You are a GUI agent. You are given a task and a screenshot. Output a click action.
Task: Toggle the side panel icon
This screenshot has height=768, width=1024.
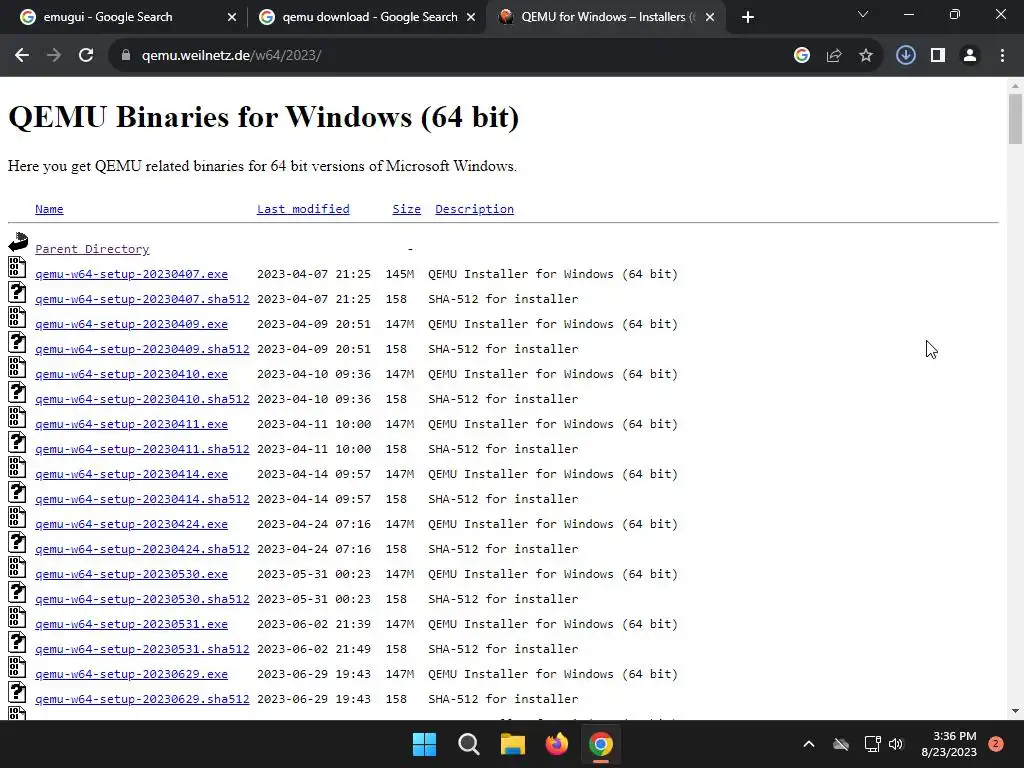(x=938, y=56)
